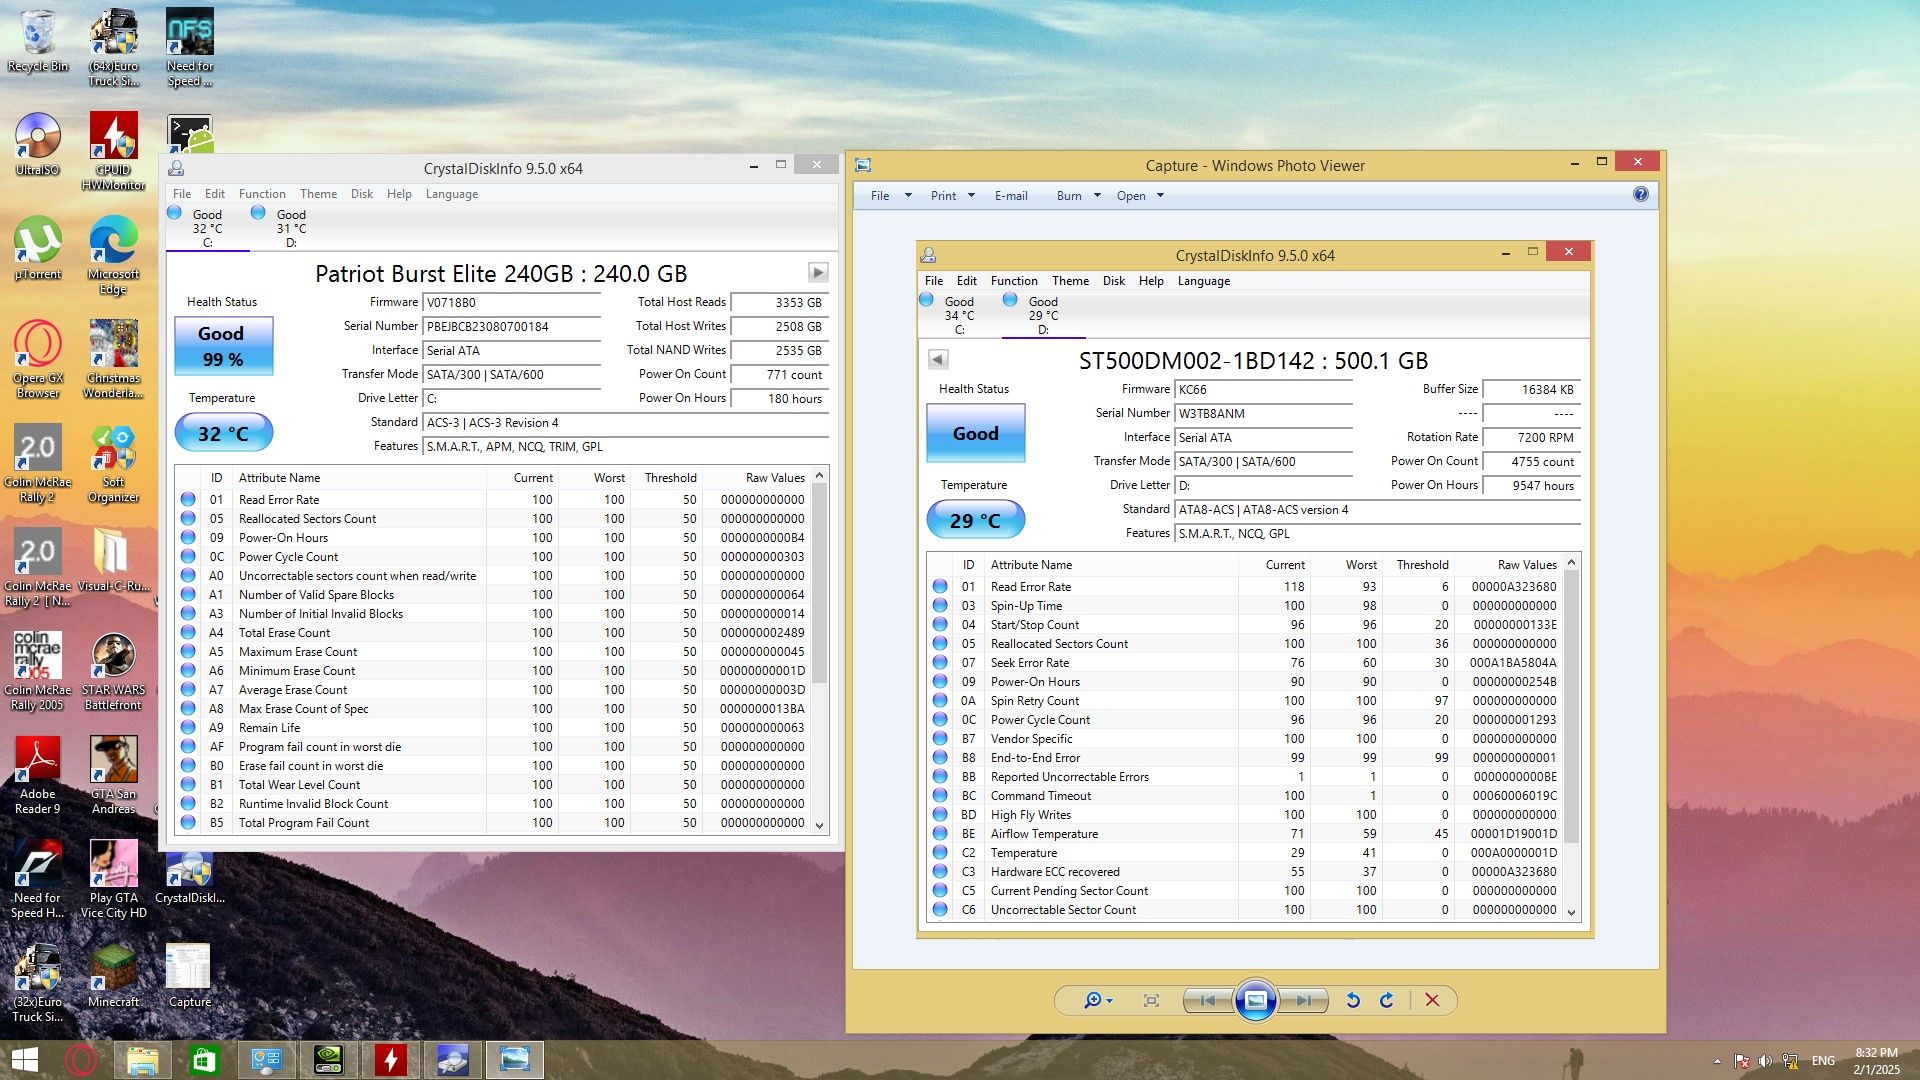Select the Total Wear Level Count row
The width and height of the screenshot is (1920, 1080).
pyautogui.click(x=494, y=784)
